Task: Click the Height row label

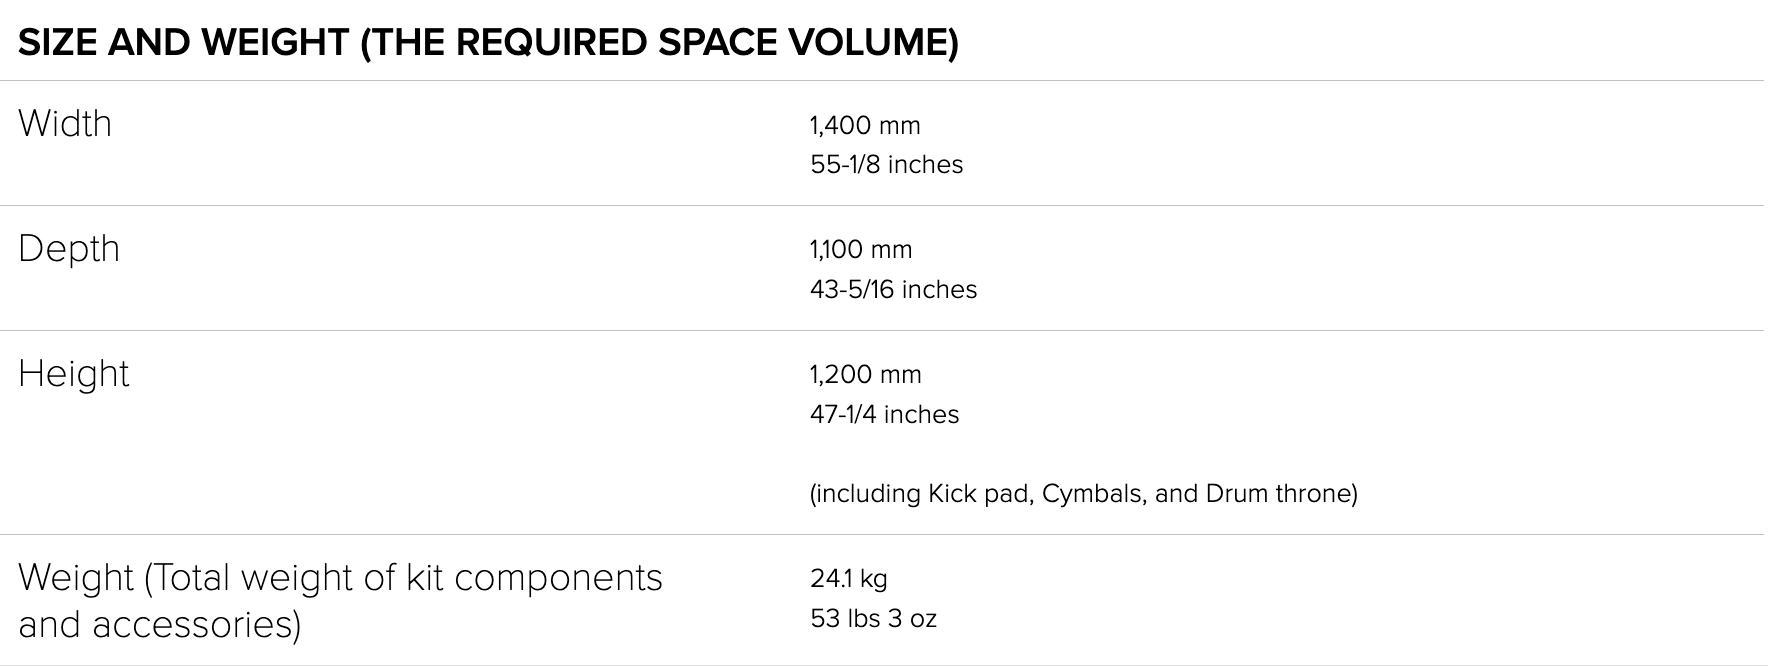Action: tap(74, 374)
